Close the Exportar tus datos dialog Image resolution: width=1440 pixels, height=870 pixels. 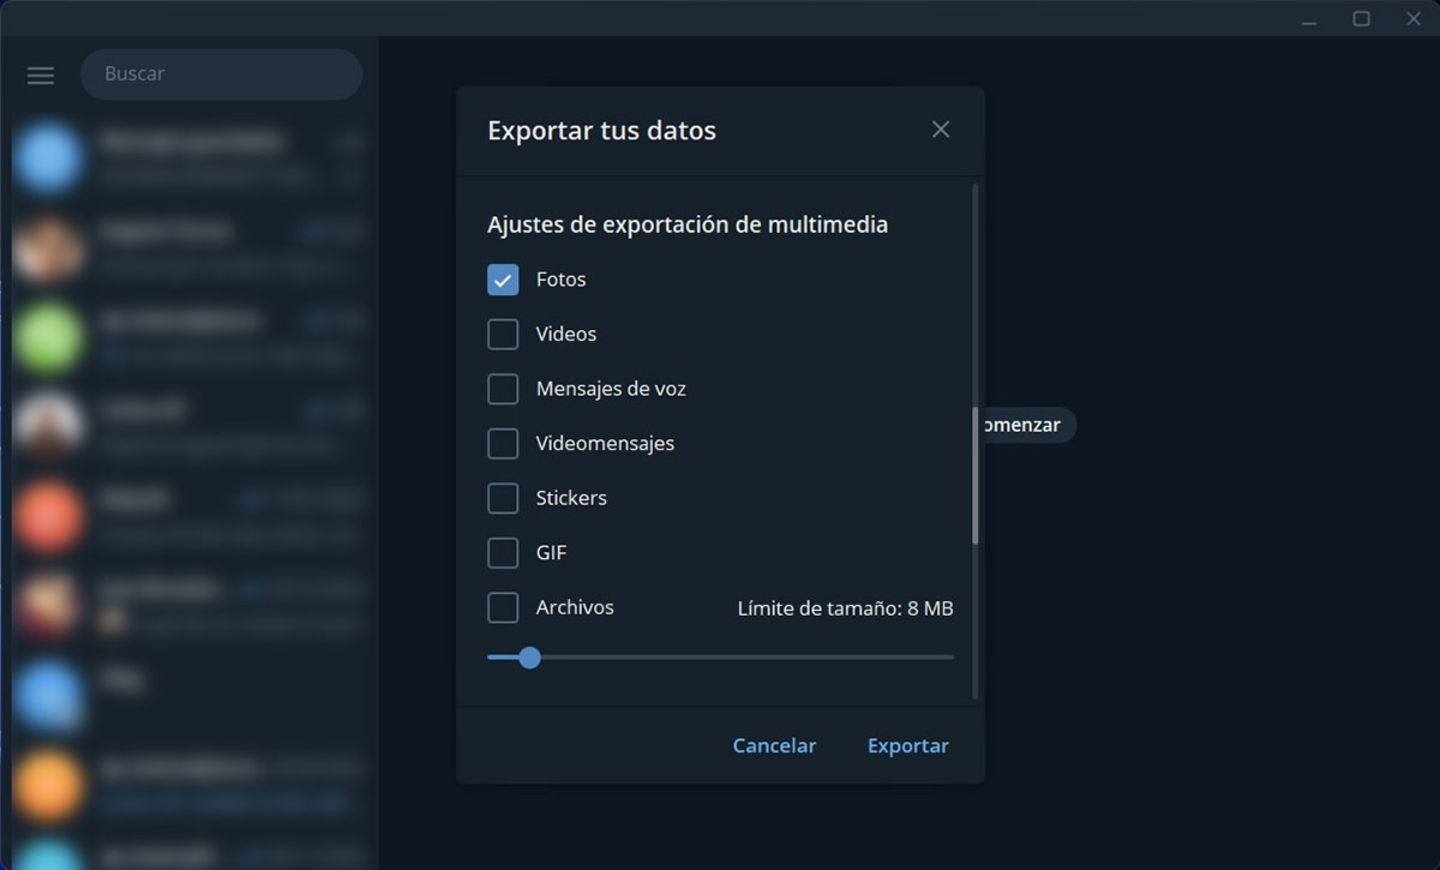tap(940, 129)
